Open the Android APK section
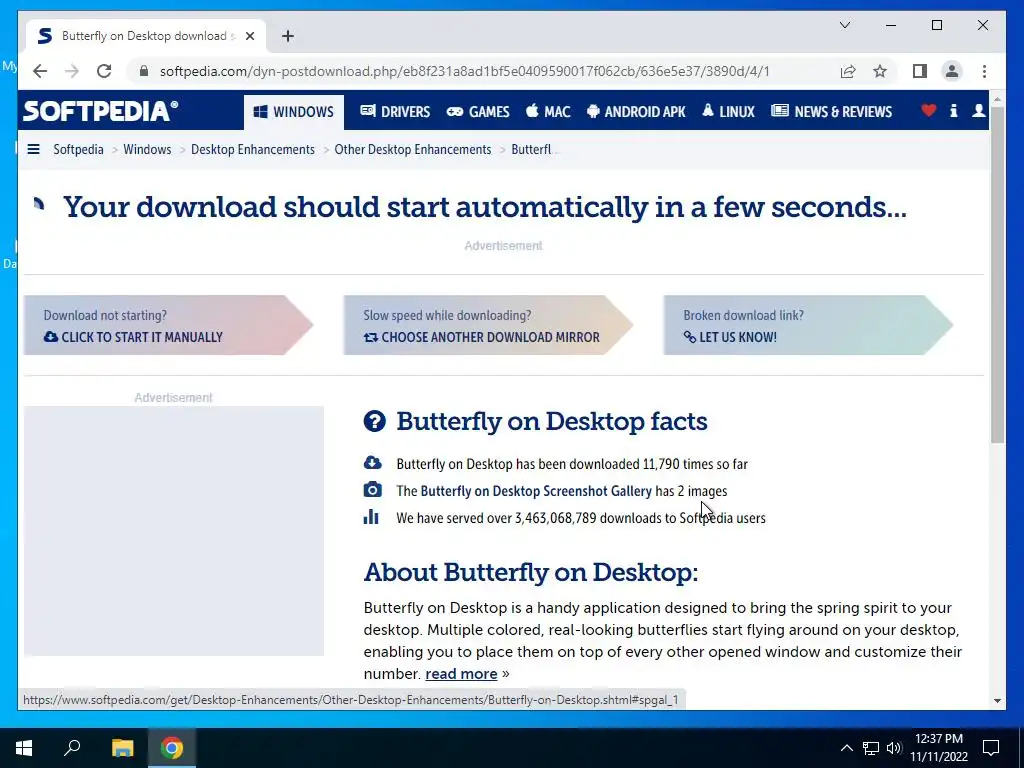 (636, 112)
